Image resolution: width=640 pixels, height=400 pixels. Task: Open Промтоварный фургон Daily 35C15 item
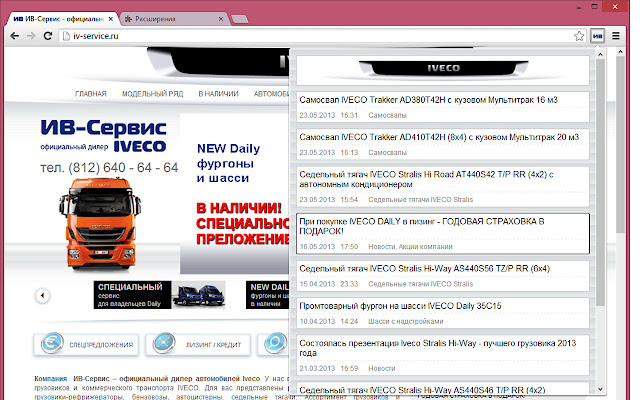[443, 313]
